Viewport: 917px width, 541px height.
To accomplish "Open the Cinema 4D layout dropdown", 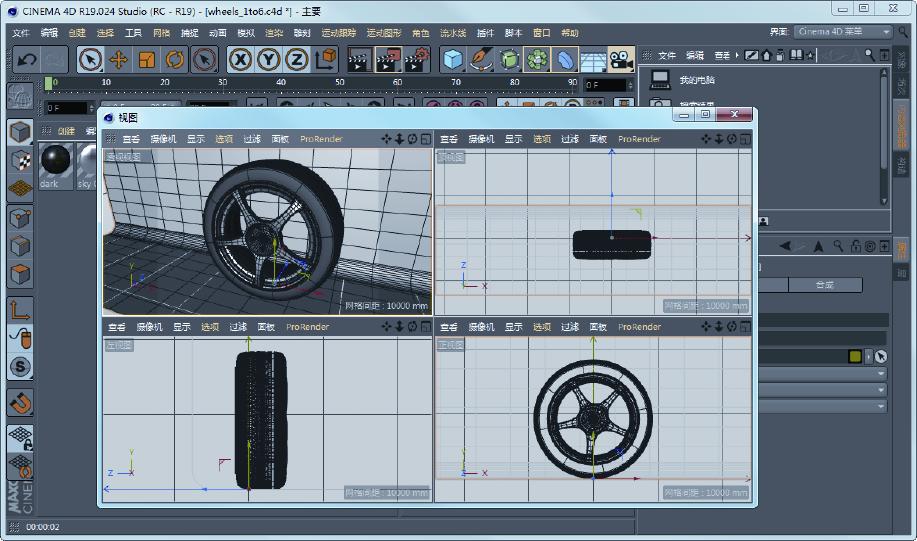I will coord(843,32).
